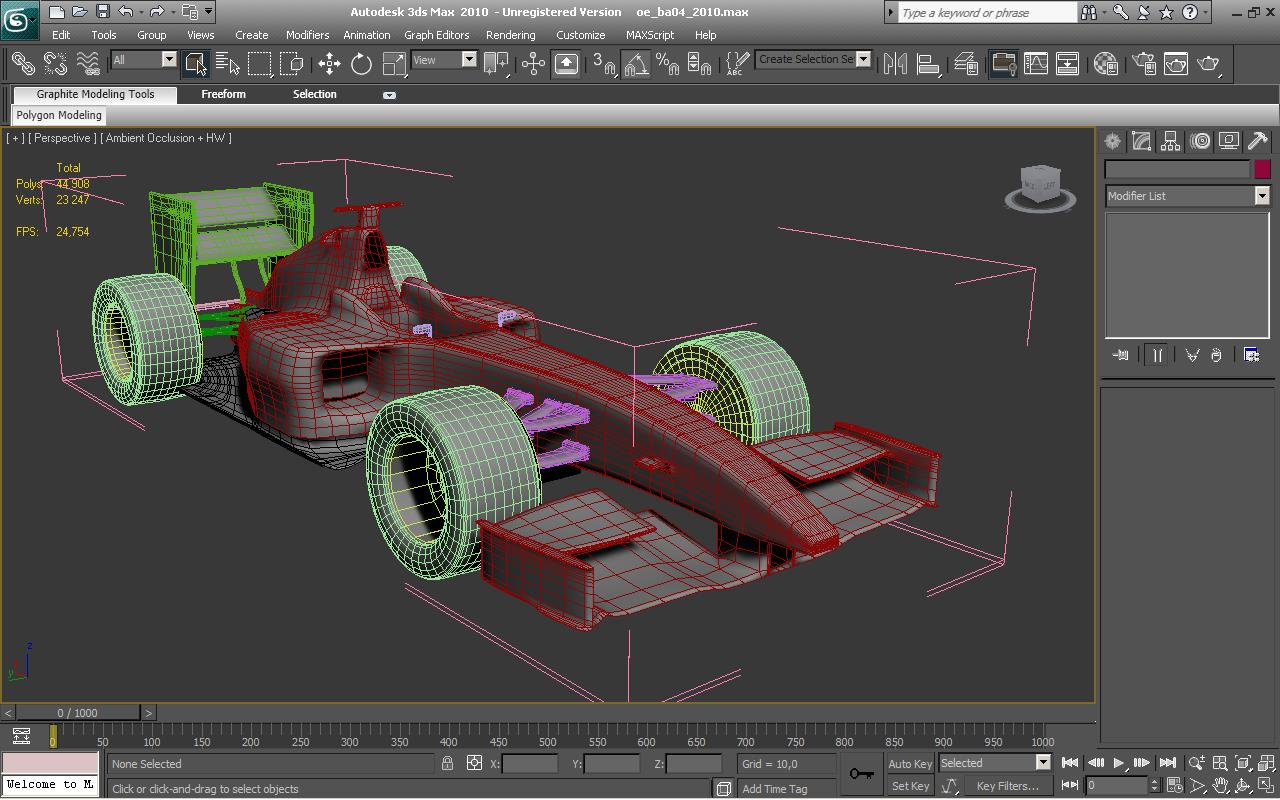Click the Key Filters button
1280x800 pixels.
point(1007,786)
